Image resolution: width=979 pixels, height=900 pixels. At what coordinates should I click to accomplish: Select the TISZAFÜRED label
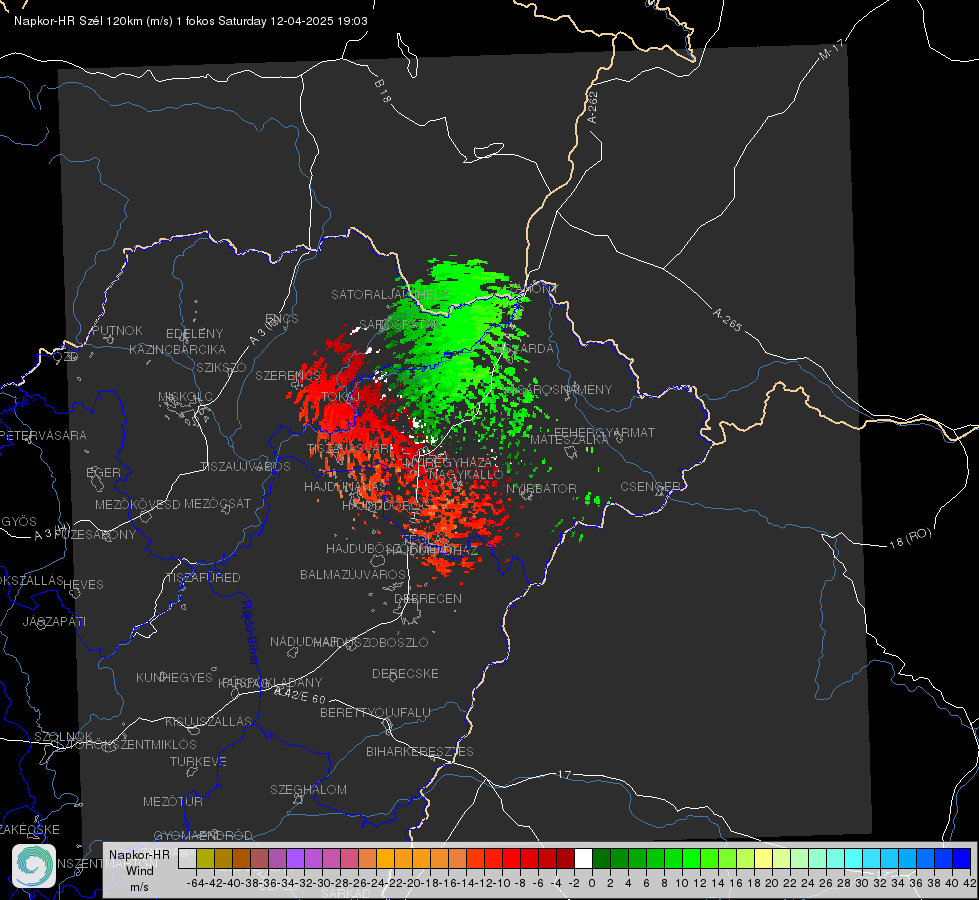204,578
